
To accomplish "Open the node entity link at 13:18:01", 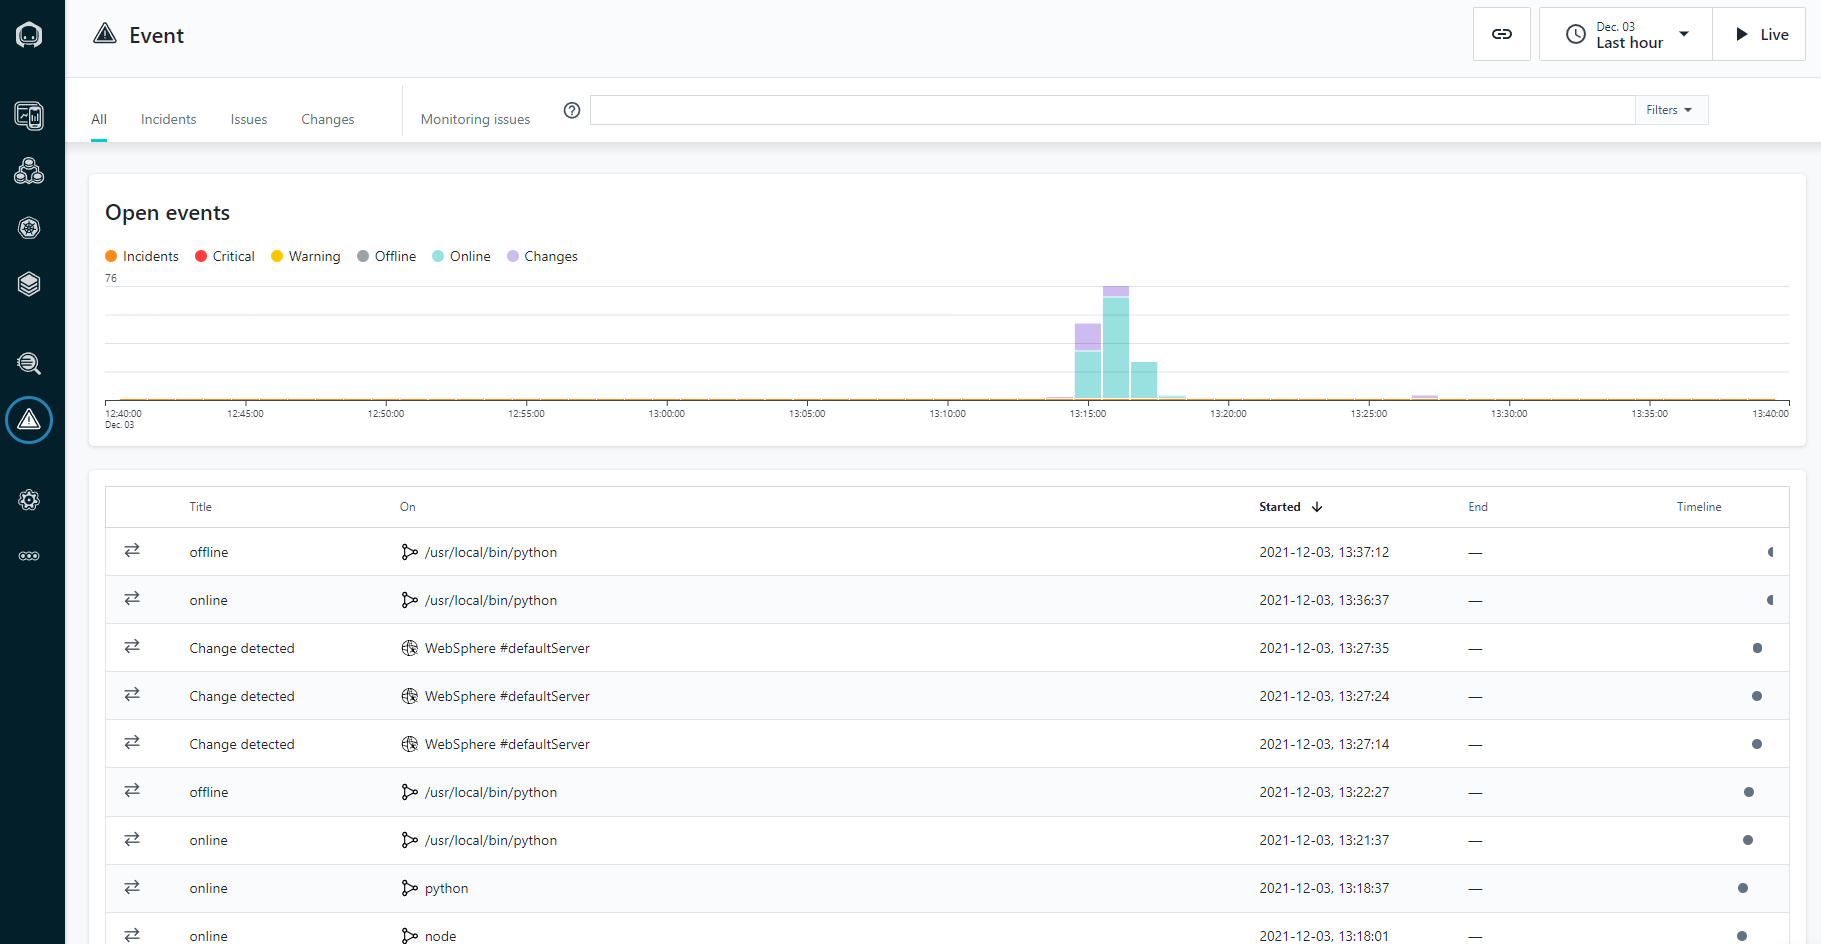I will (x=440, y=936).
